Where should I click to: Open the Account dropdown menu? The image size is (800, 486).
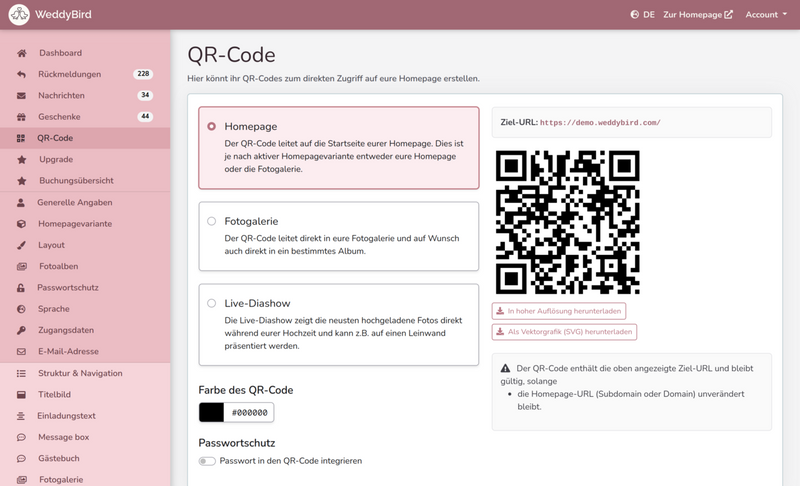[766, 14]
